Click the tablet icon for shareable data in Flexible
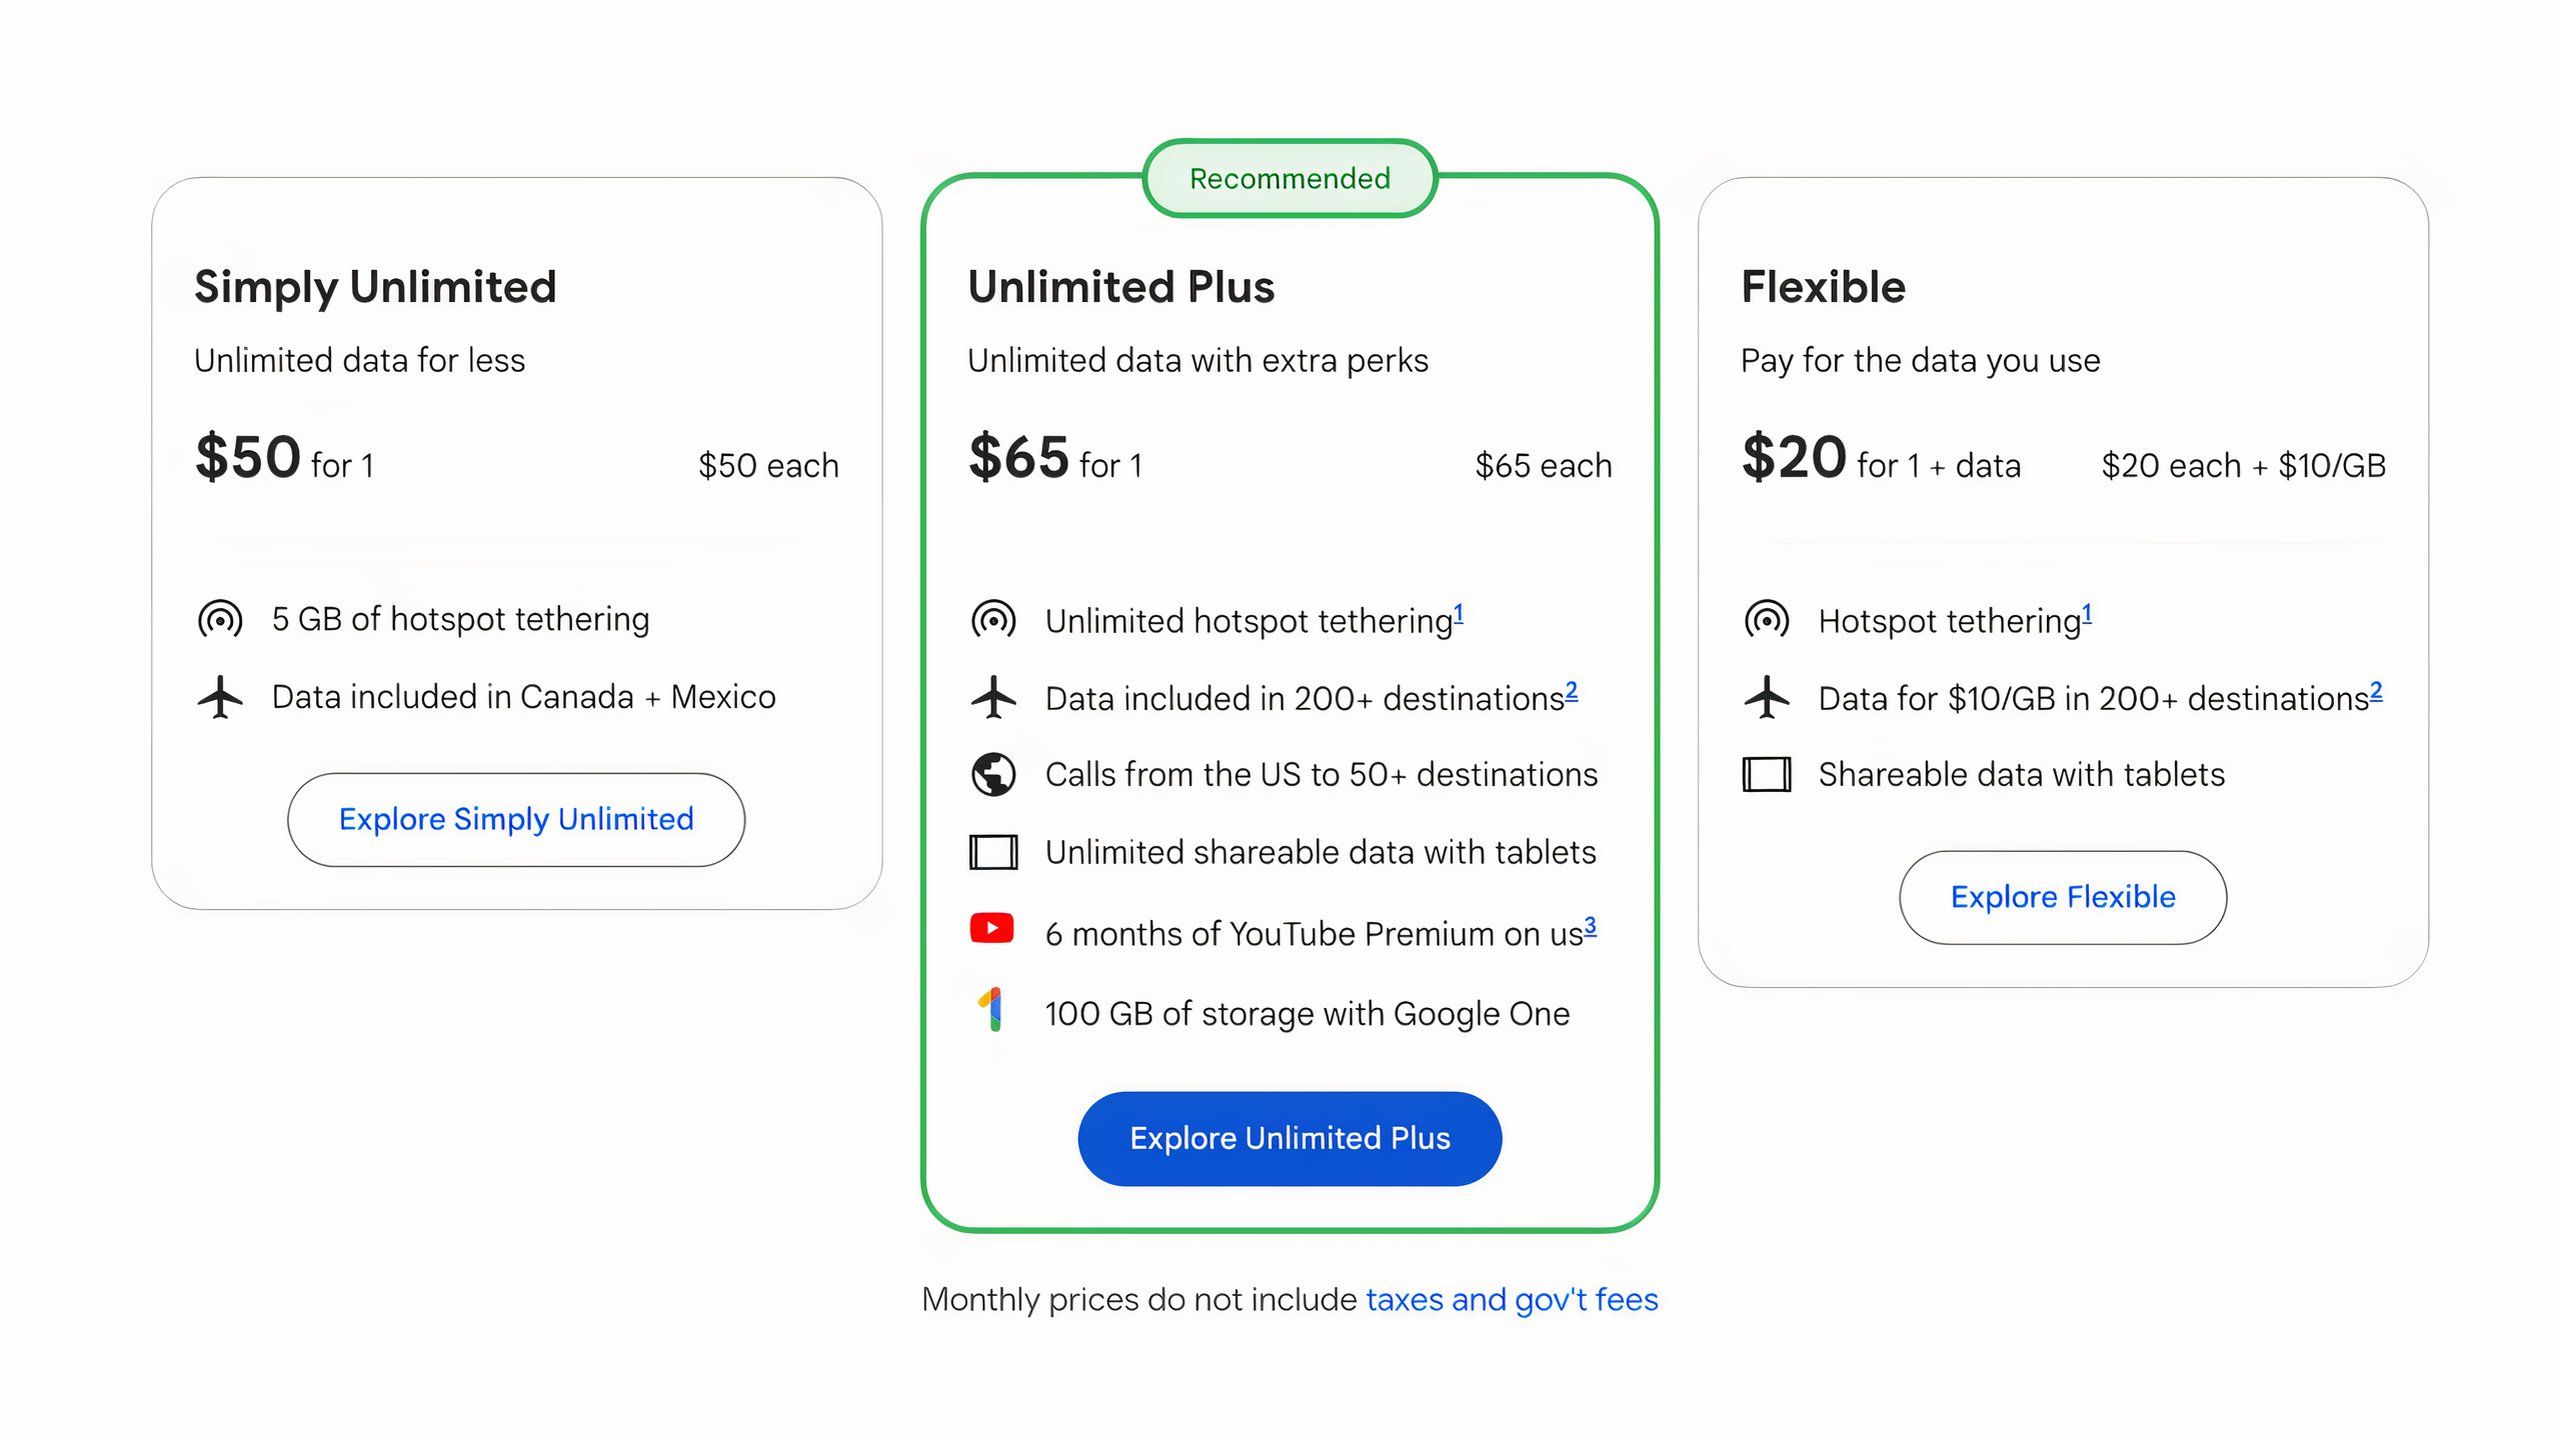The height and width of the screenshot is (1439, 2560). 1767,774
